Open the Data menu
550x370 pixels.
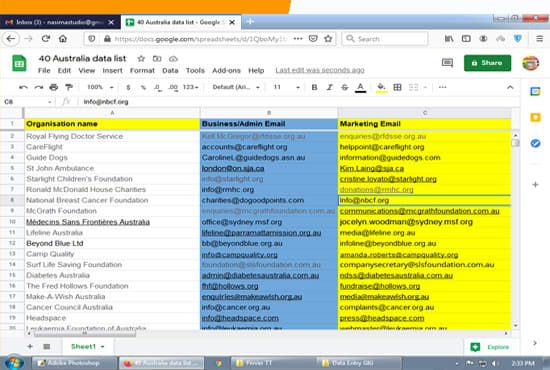click(x=170, y=70)
